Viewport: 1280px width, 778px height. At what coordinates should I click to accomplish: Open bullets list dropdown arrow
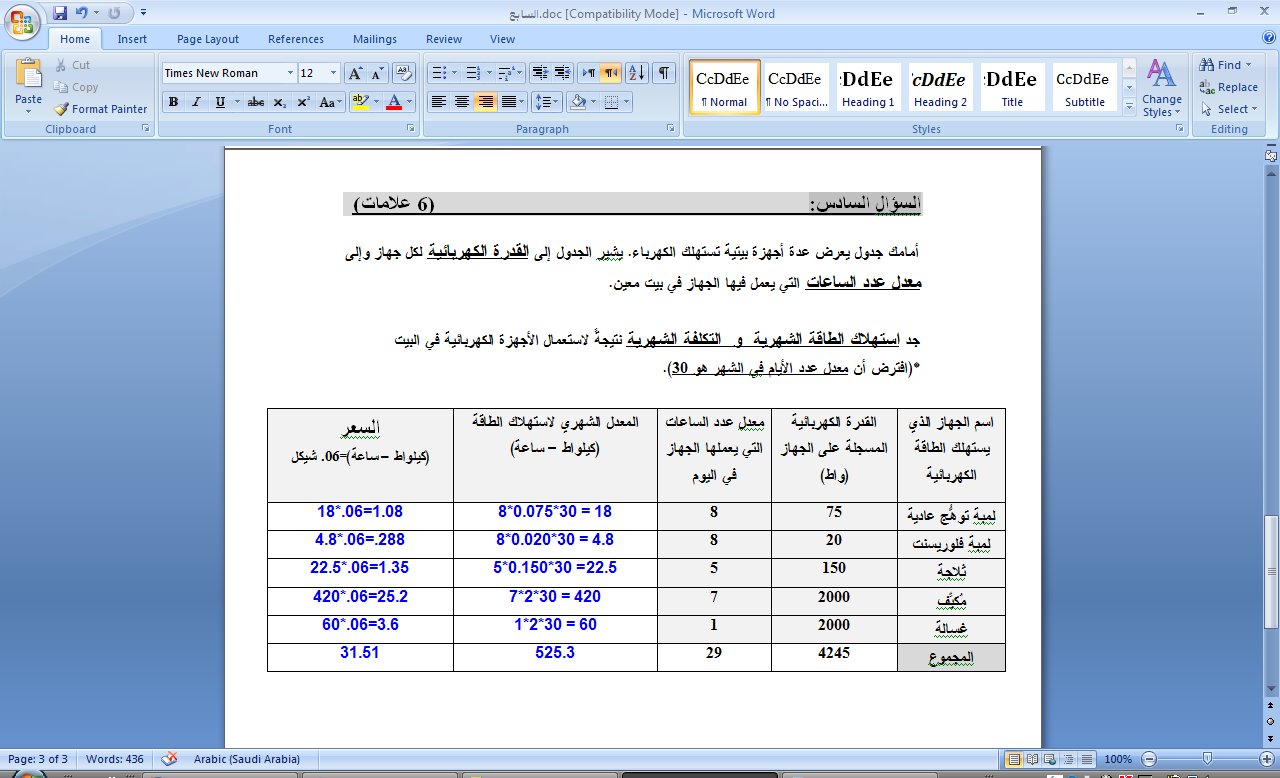pyautogui.click(x=455, y=73)
